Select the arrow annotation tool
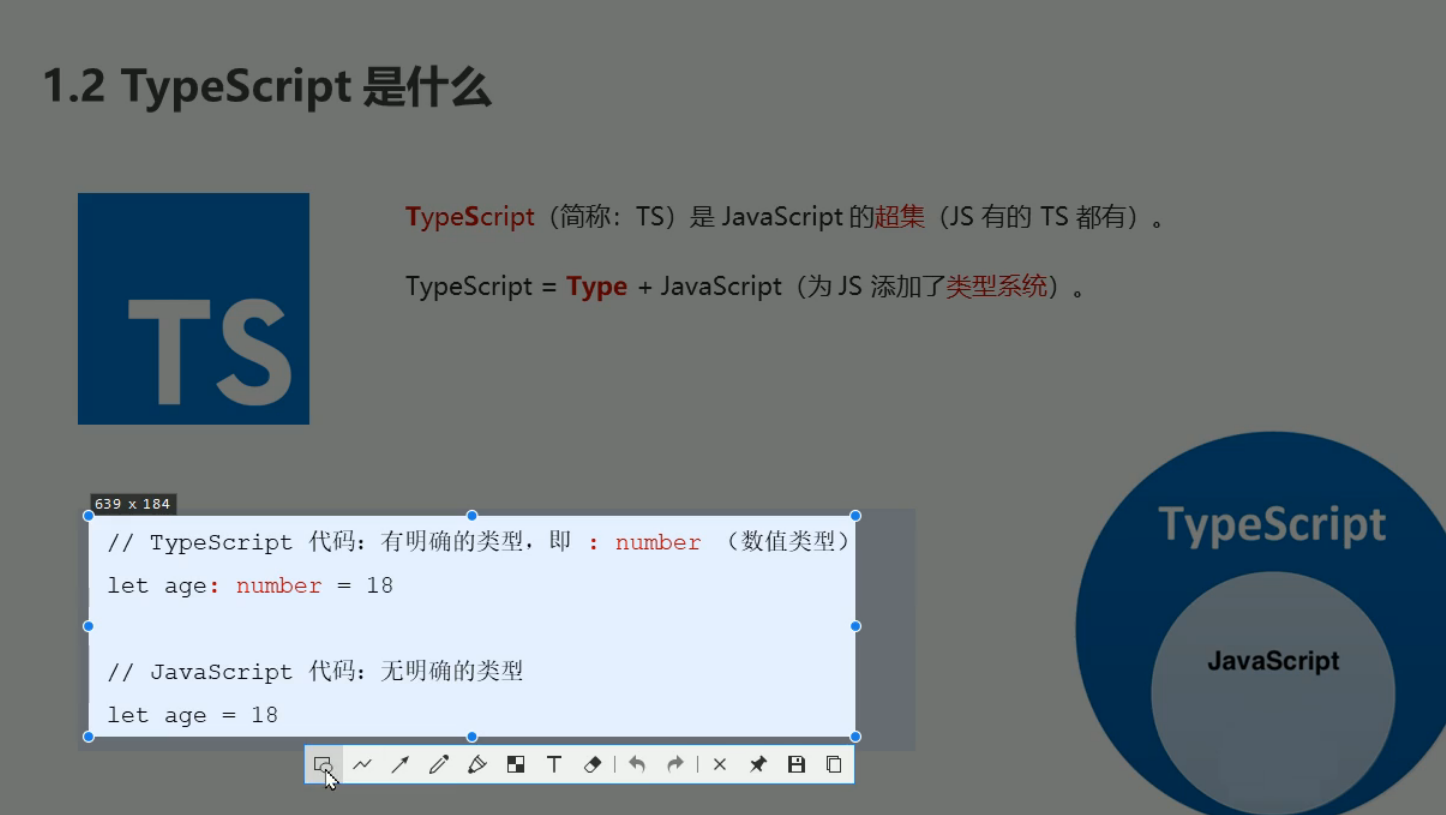This screenshot has width=1446, height=815. pos(400,765)
